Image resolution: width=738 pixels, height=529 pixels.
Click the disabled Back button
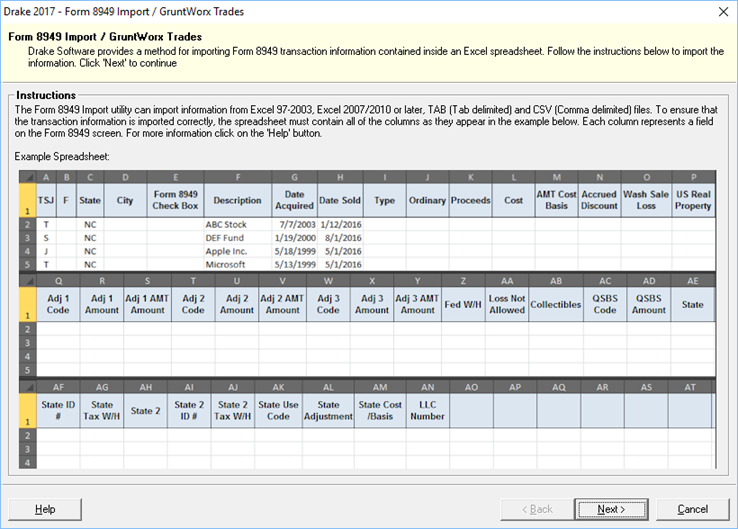tap(537, 509)
